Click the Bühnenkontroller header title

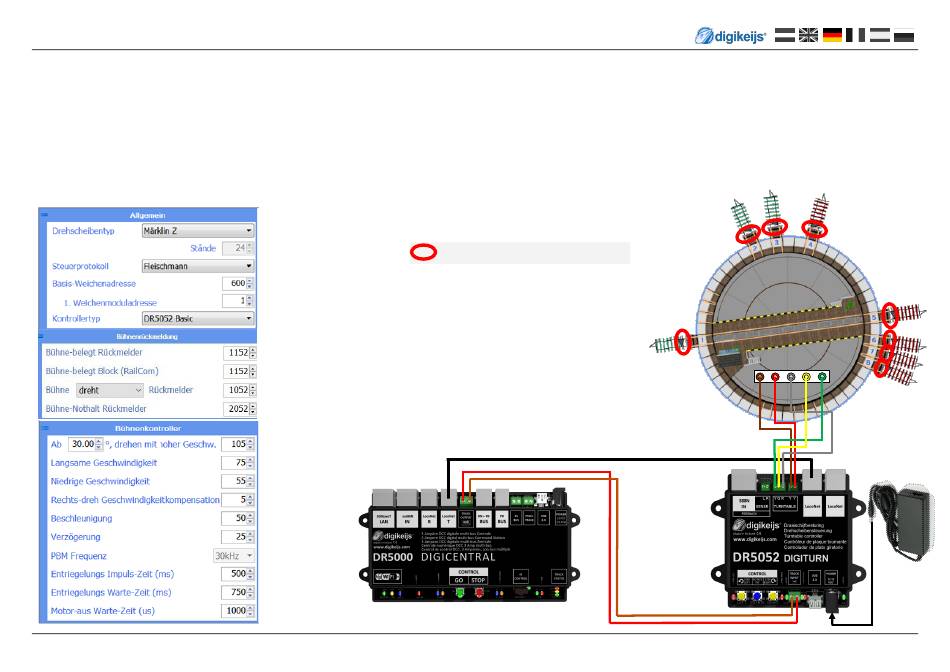tap(148, 428)
